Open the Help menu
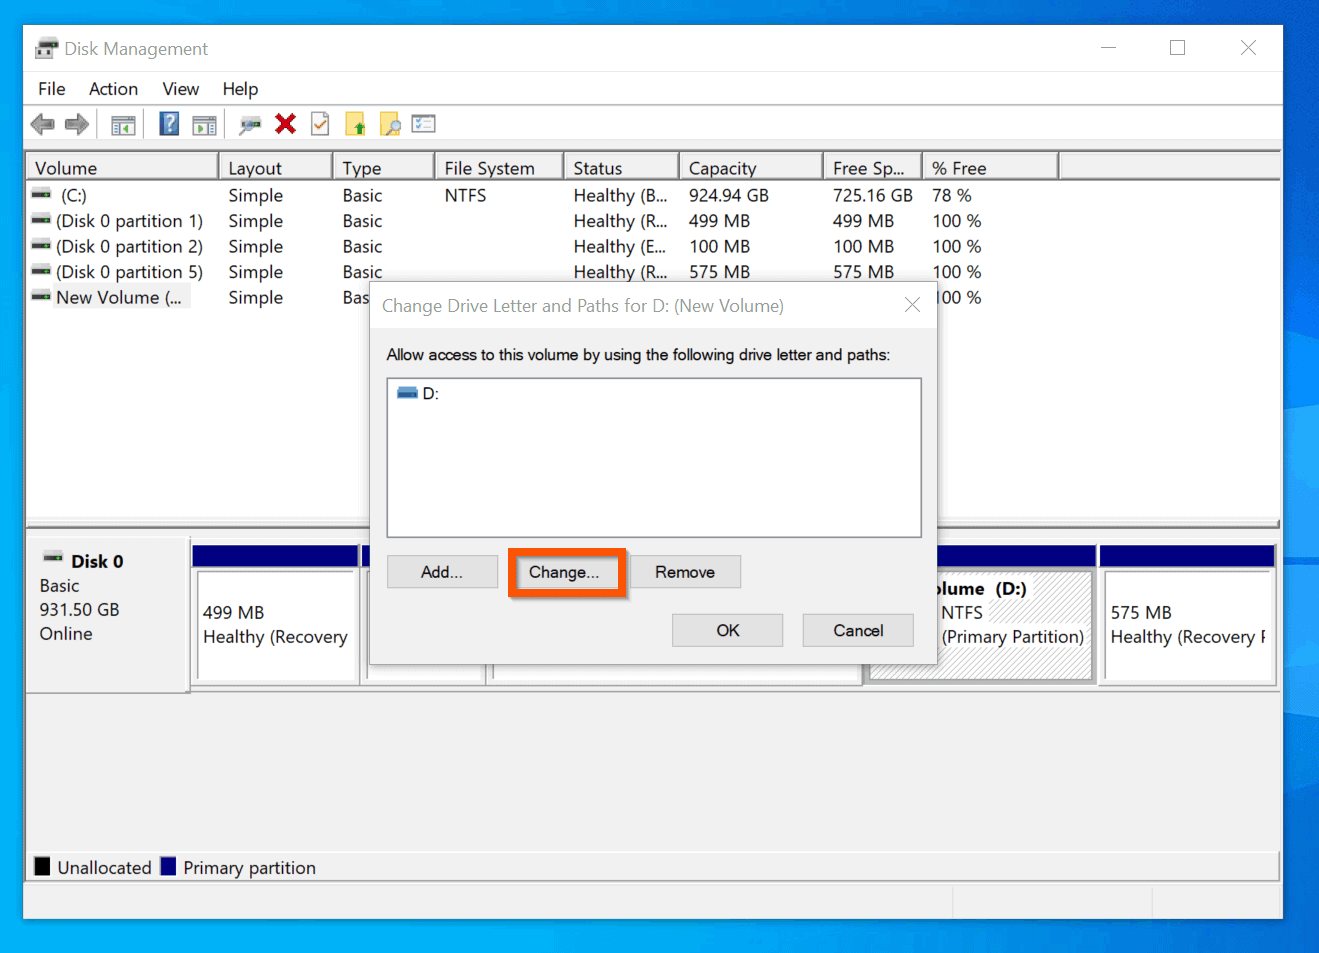1319x953 pixels. pyautogui.click(x=239, y=89)
